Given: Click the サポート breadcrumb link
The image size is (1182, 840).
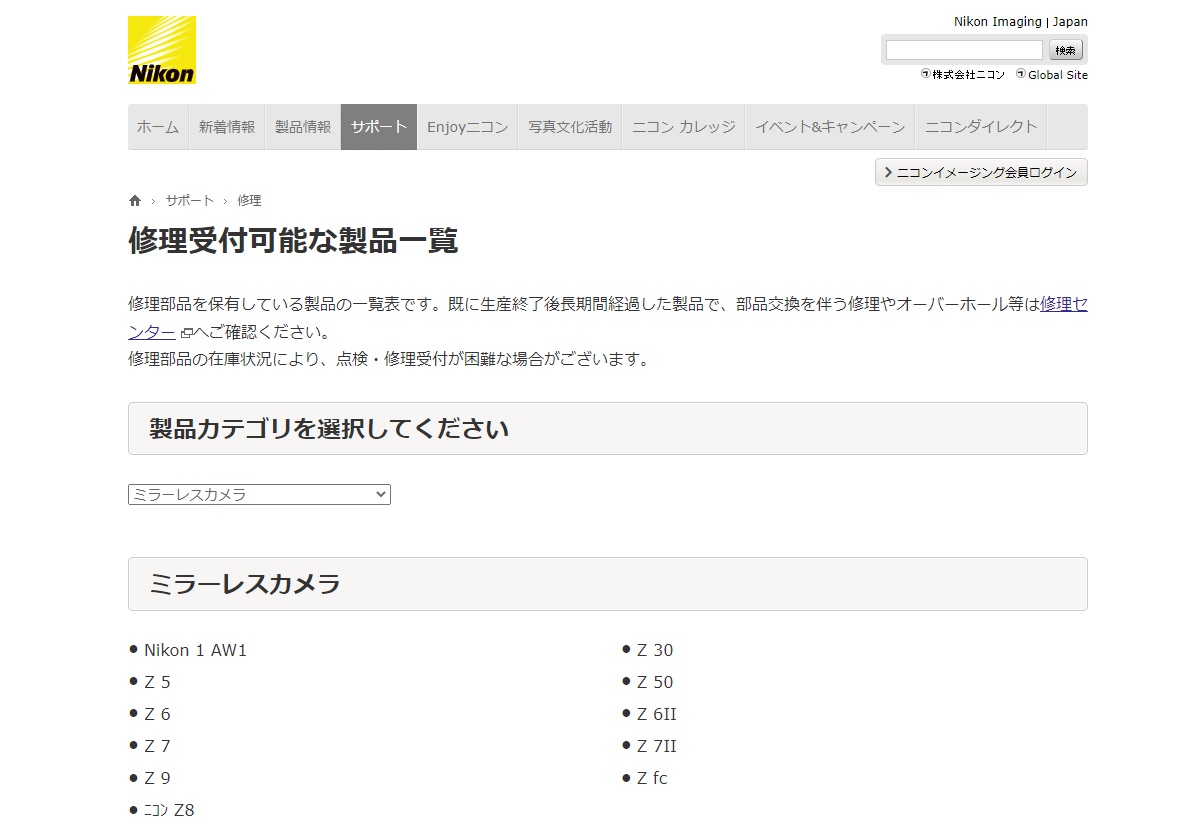Looking at the screenshot, I should tap(190, 201).
